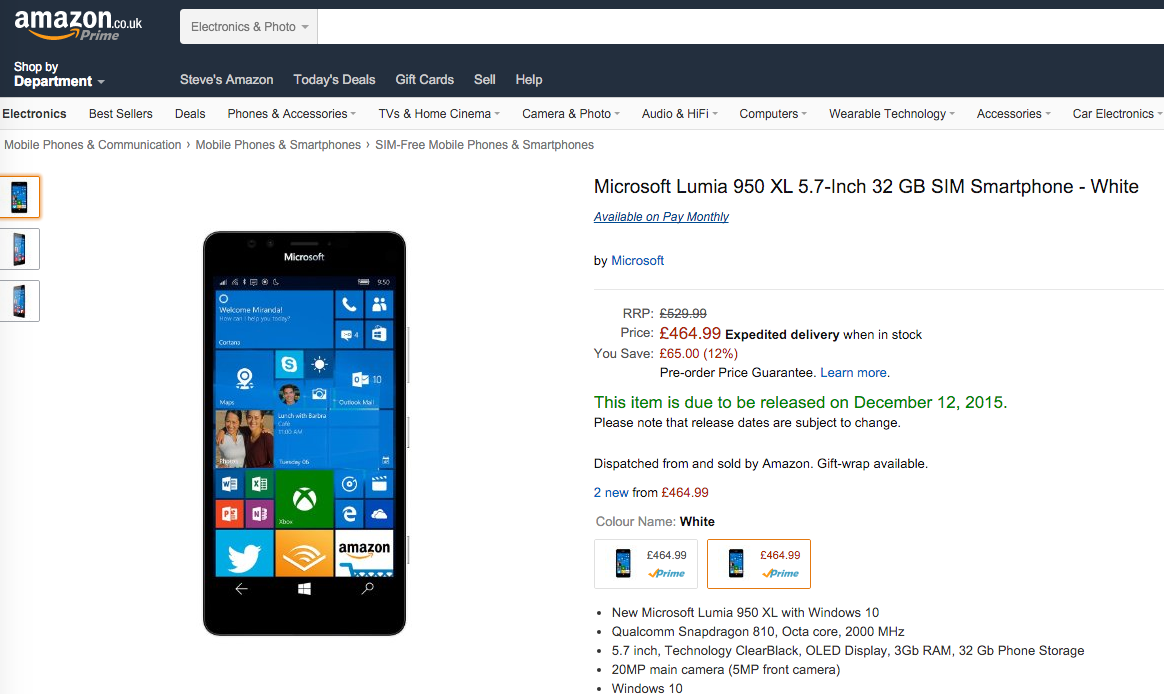The height and width of the screenshot is (694, 1164).
Task: Click Learn more about Pre-order Price Guarantee
Action: click(854, 373)
